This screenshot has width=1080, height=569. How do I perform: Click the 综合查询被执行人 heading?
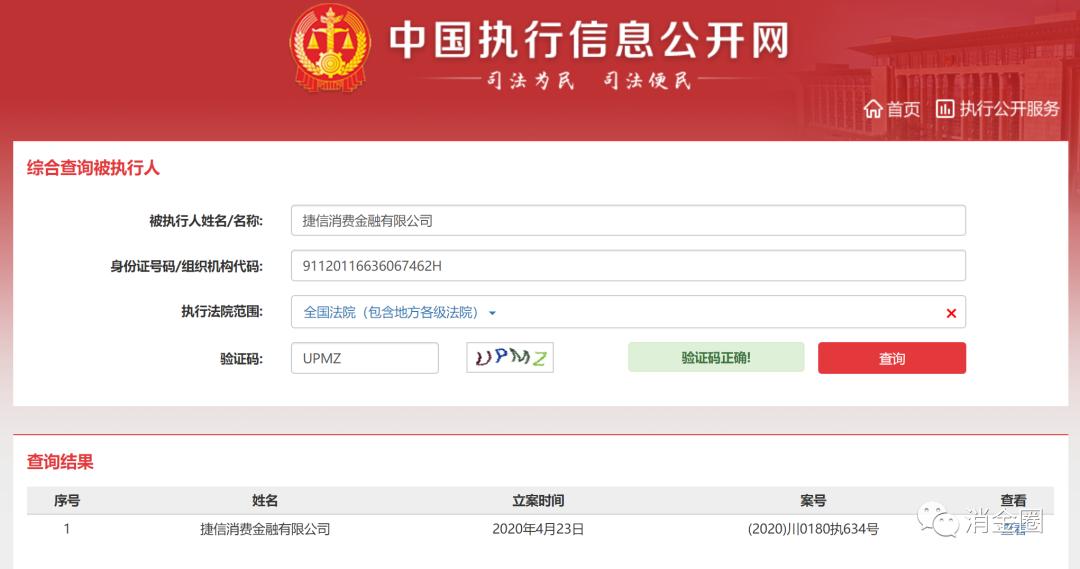[x=93, y=167]
